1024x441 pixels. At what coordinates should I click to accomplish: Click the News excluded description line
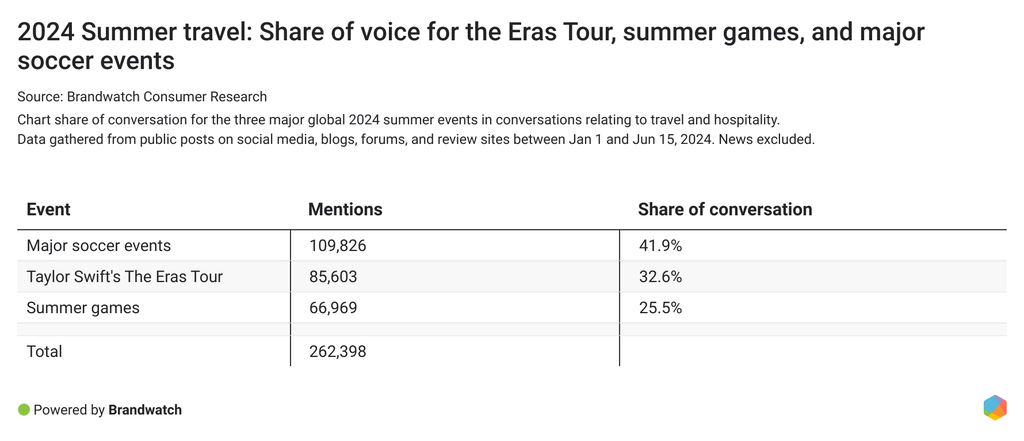pos(416,139)
